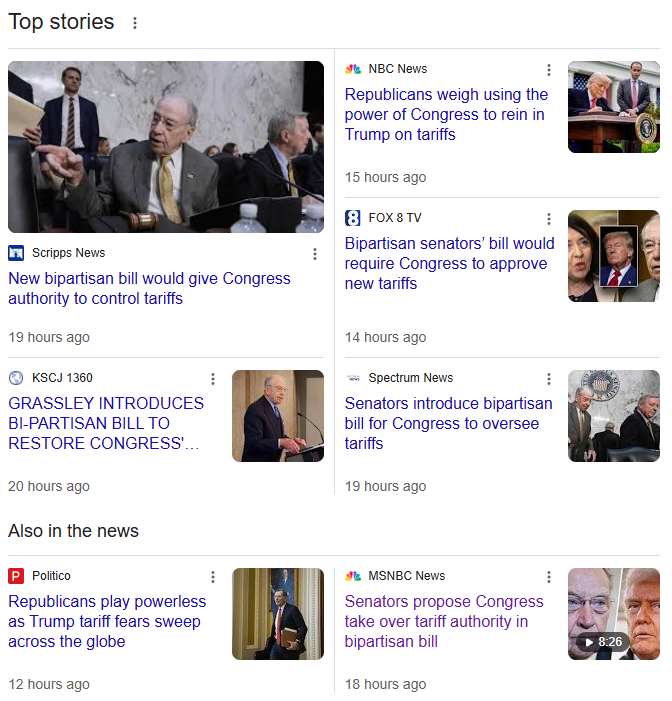The image size is (672, 701).
Task: Open more options for the FOX 8 TV story
Action: coord(549,219)
